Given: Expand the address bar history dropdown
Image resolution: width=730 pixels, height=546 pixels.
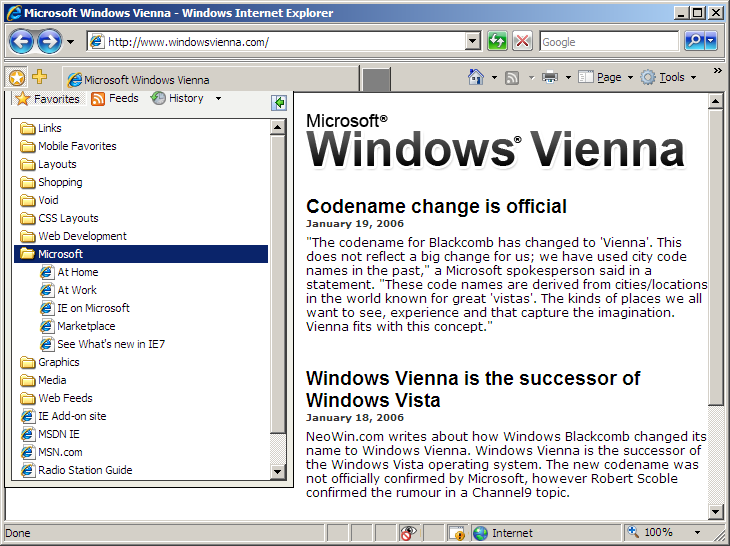Looking at the screenshot, I should click(x=473, y=42).
